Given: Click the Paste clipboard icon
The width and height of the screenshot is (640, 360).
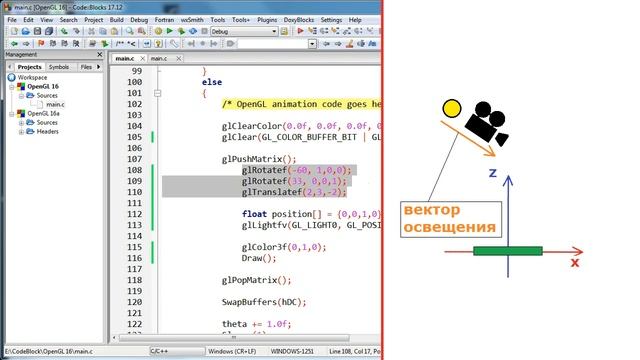Looking at the screenshot, I should tap(115, 31).
